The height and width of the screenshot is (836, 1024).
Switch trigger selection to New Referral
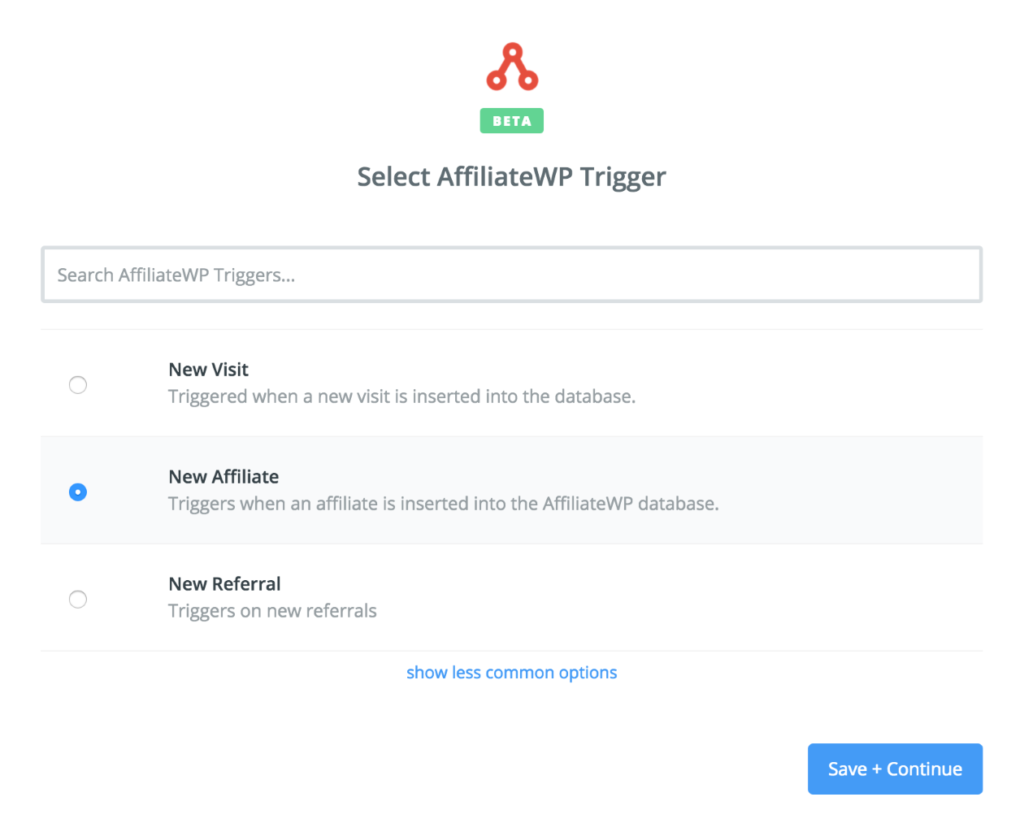pyautogui.click(x=78, y=599)
